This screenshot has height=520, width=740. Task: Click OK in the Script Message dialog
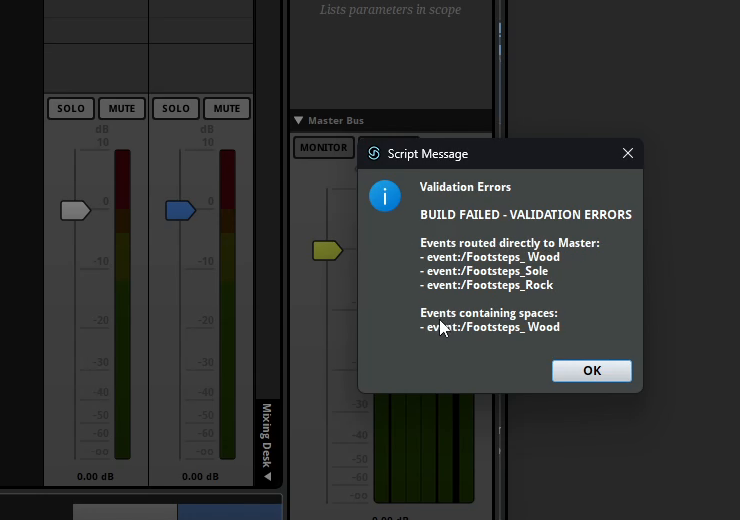pos(592,371)
